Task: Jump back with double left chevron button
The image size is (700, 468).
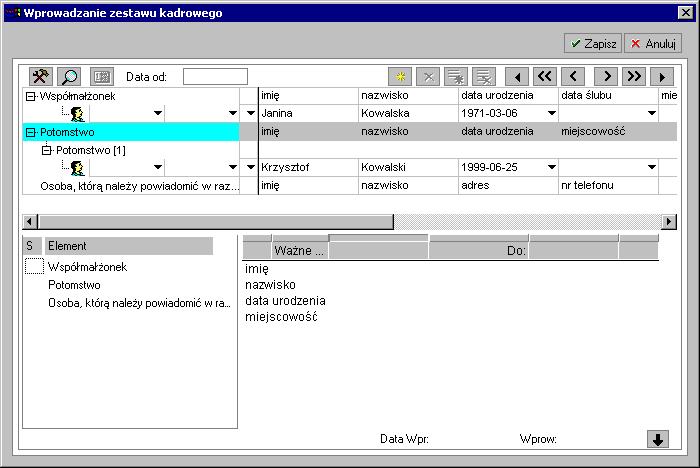Action: [545, 77]
